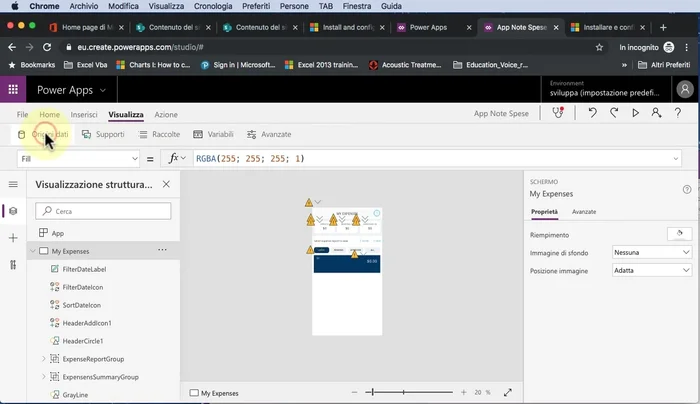This screenshot has width=700, height=404.
Task: Open a new browser tab
Action: click(663, 27)
